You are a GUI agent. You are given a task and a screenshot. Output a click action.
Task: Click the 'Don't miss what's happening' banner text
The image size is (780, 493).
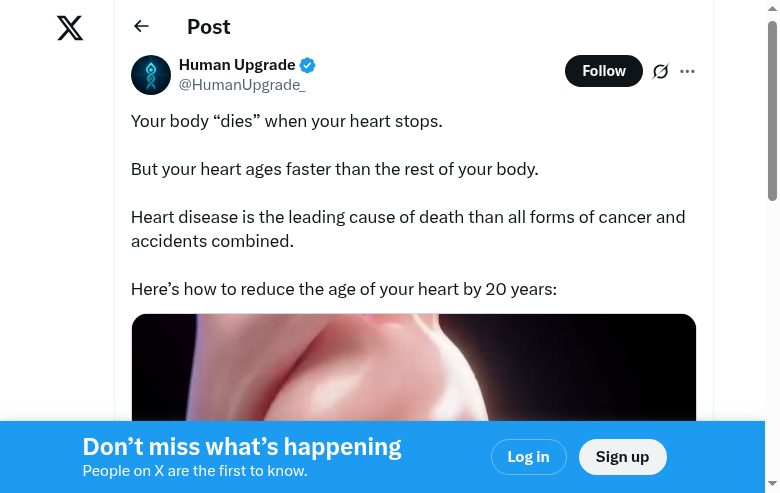[242, 447]
